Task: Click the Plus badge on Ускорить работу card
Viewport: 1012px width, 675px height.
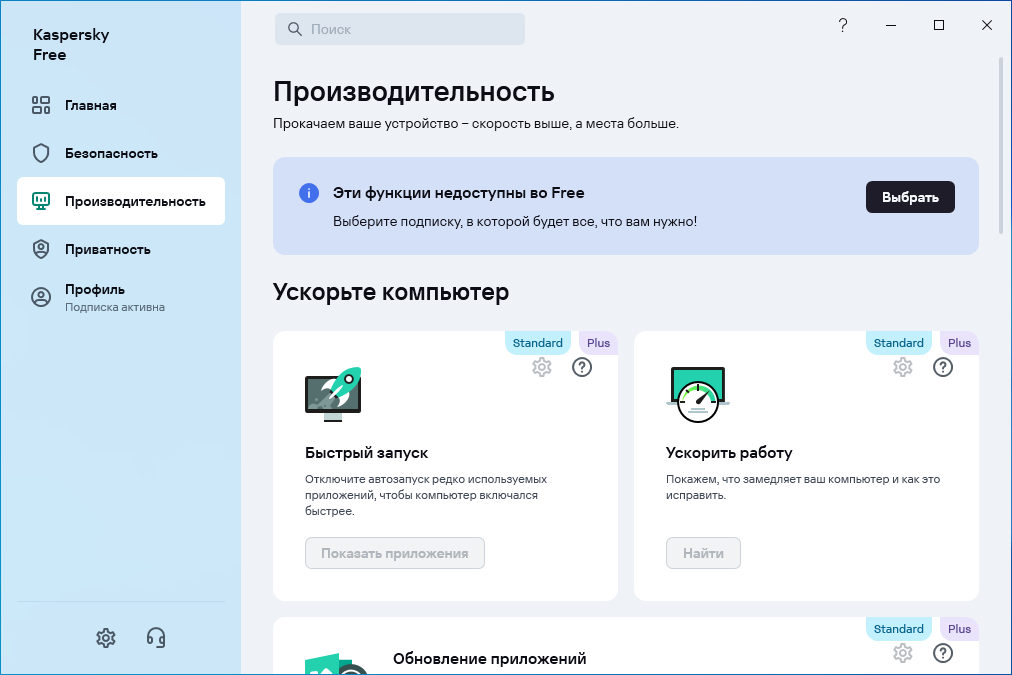Action: tap(959, 343)
